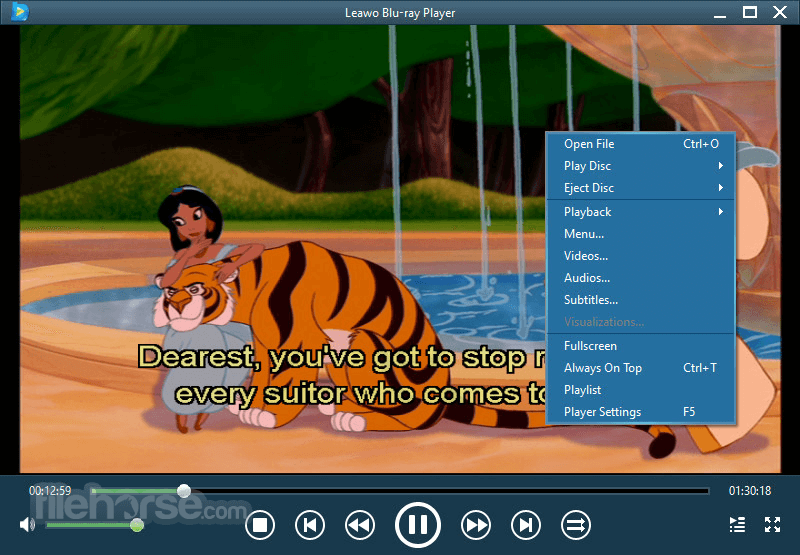The width and height of the screenshot is (800, 555).
Task: Select Open File from the context menu
Action: 641,144
